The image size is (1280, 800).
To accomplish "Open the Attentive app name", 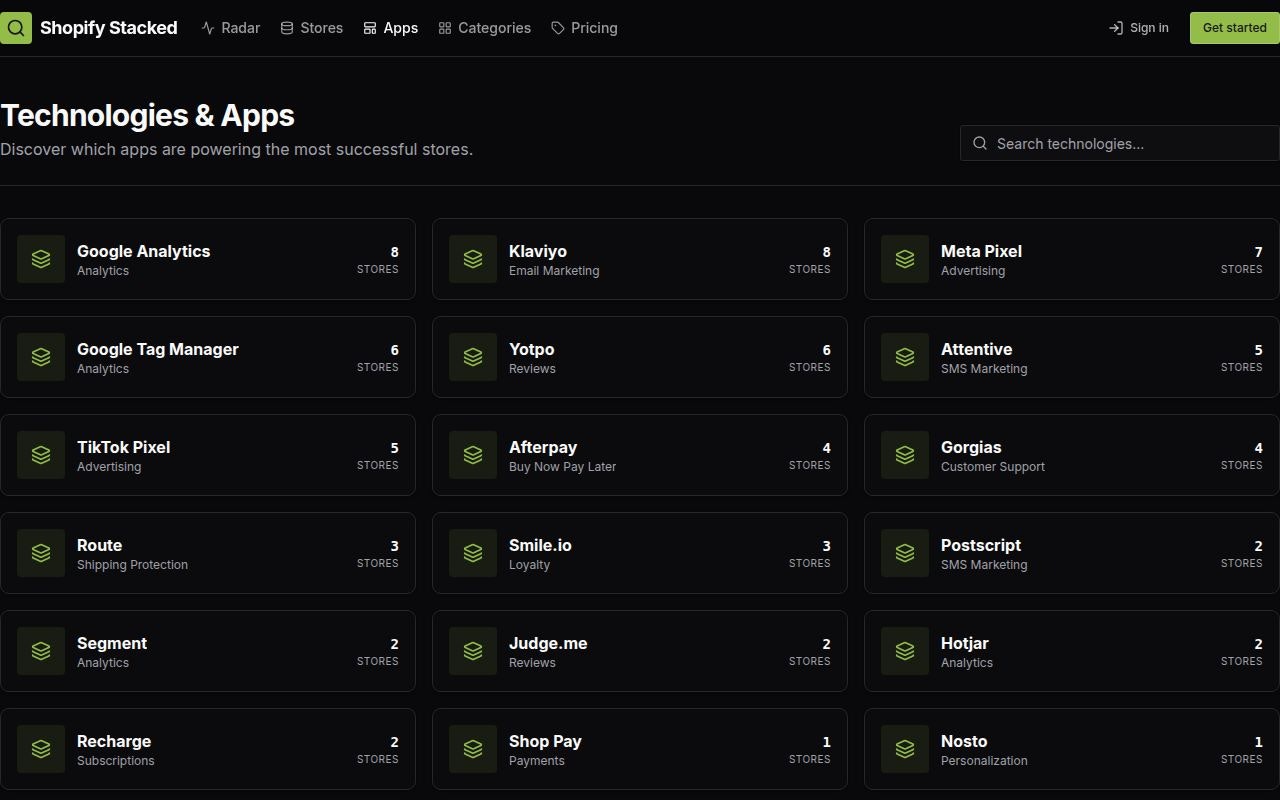I will pos(977,349).
